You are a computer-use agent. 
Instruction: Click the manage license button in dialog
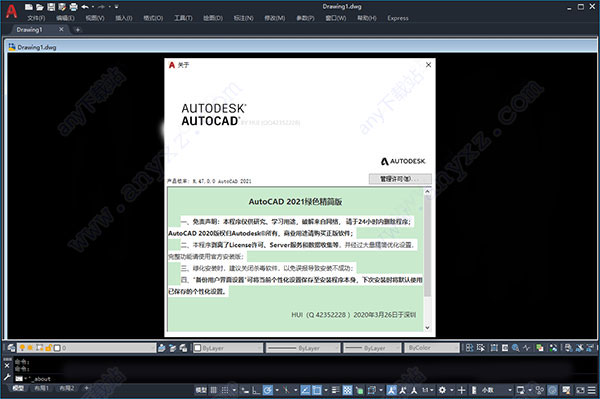click(x=400, y=179)
